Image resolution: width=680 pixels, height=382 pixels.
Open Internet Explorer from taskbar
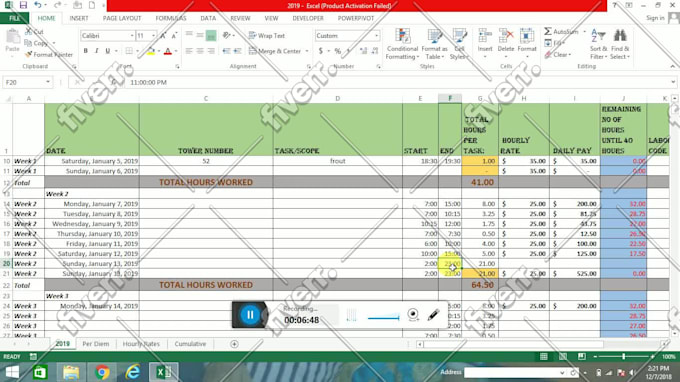(132, 372)
